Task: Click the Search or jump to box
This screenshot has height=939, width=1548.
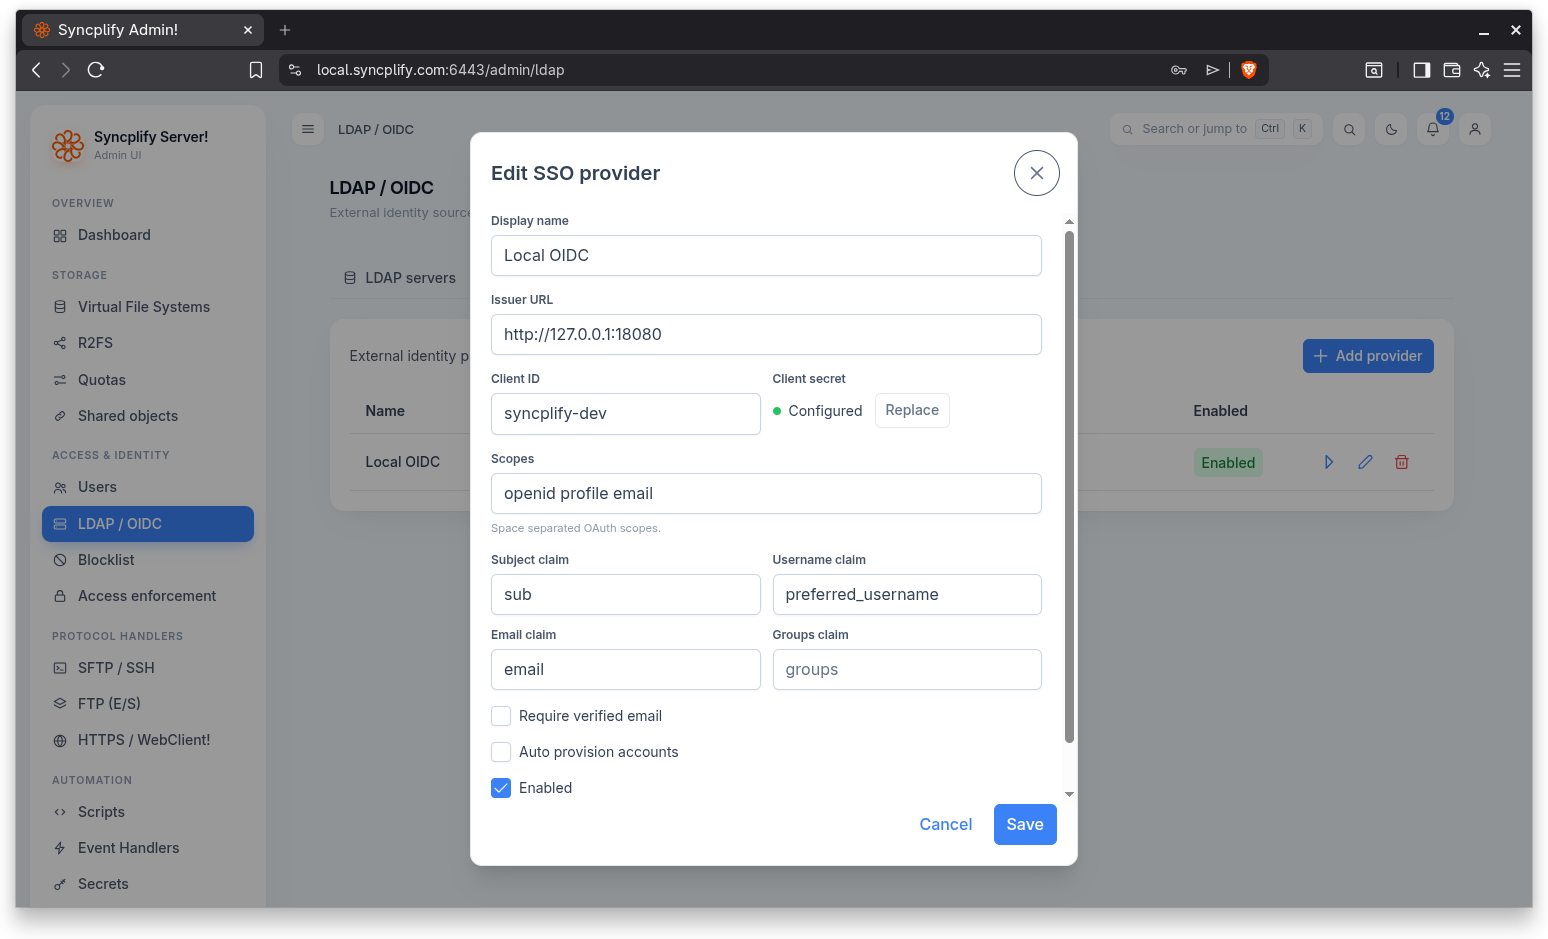Action: [1216, 129]
